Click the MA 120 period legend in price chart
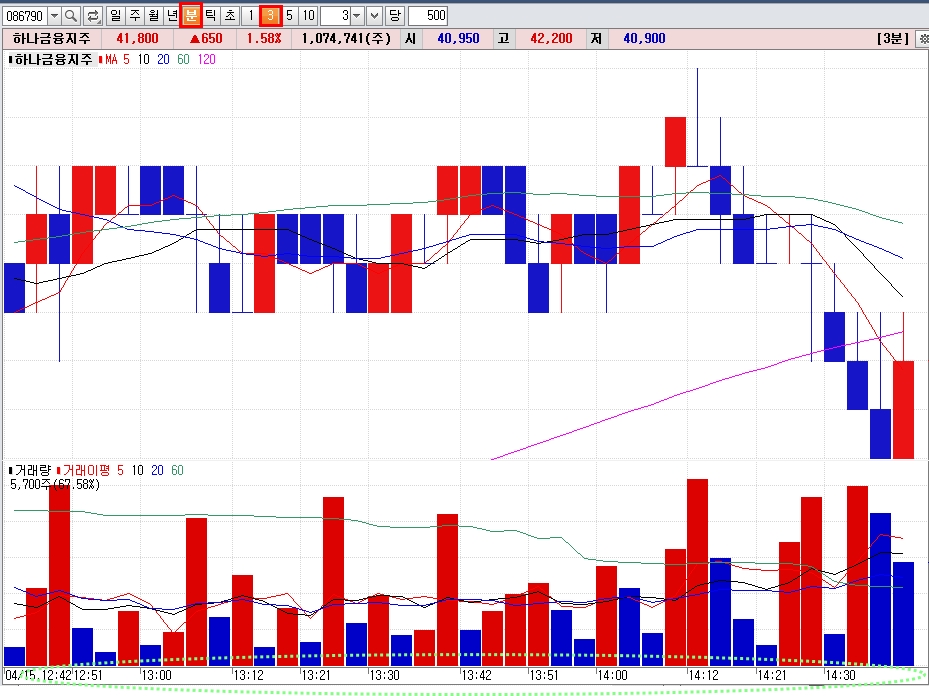 click(x=207, y=59)
